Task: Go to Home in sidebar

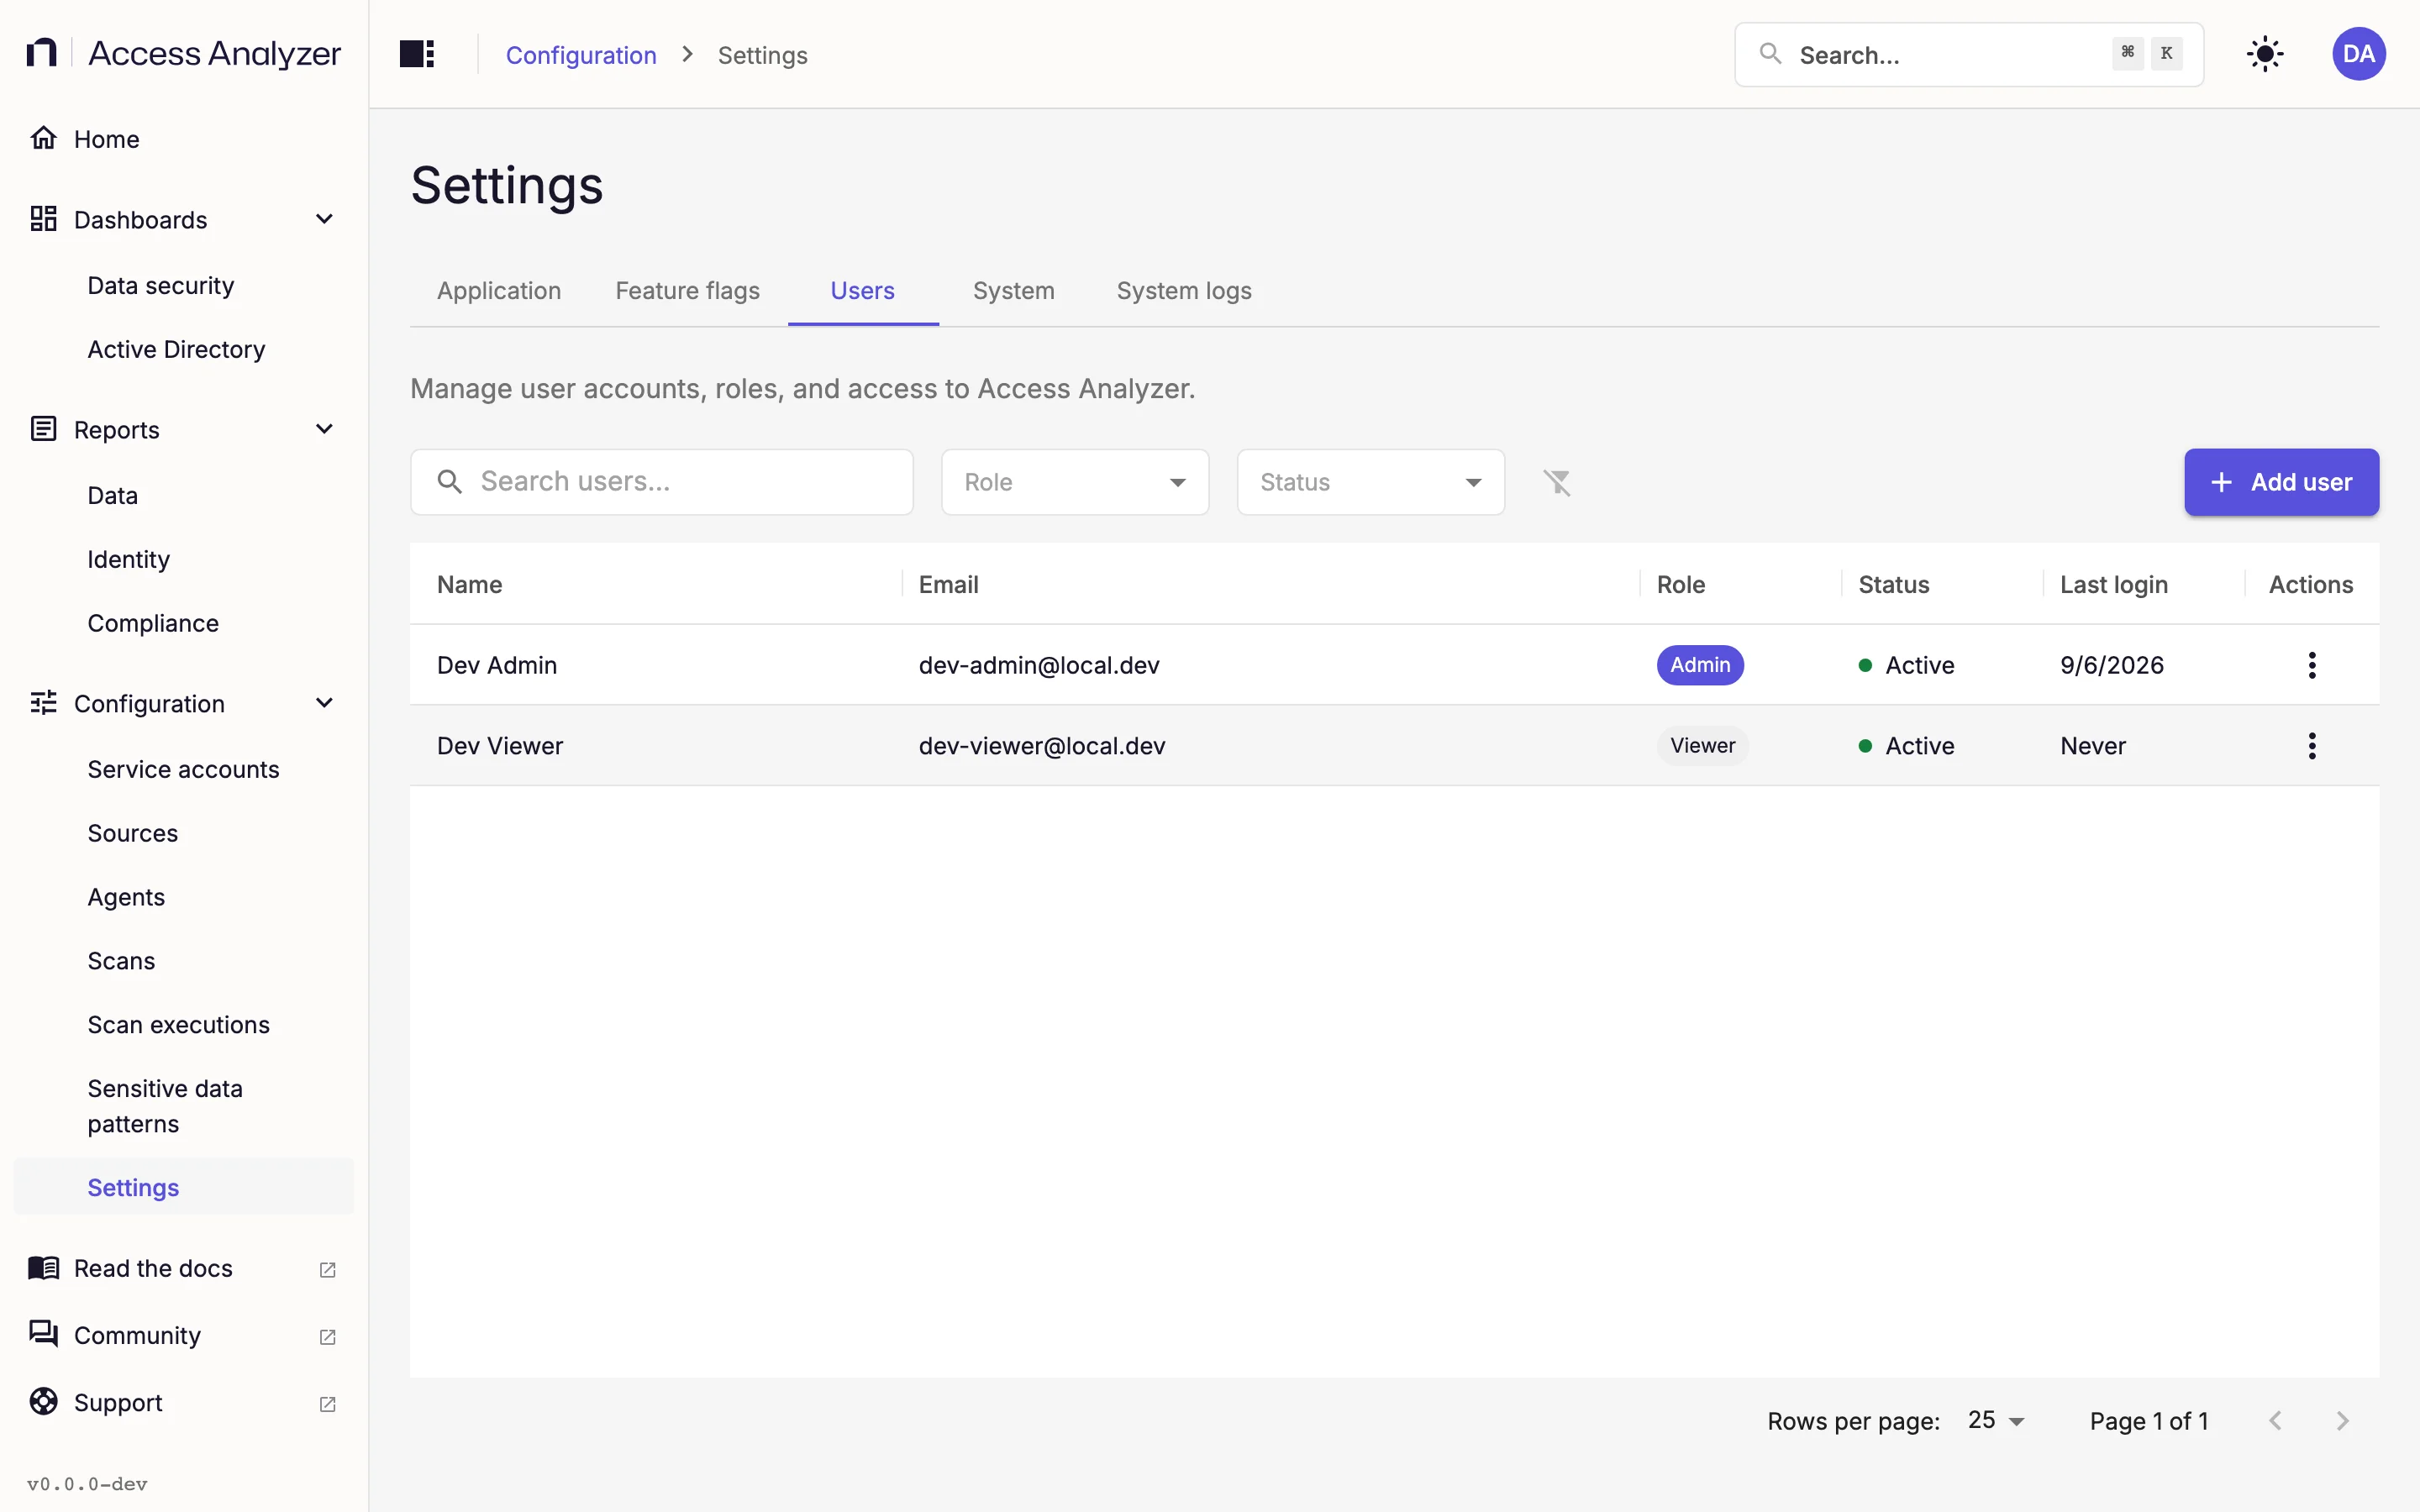Action: 184,138
